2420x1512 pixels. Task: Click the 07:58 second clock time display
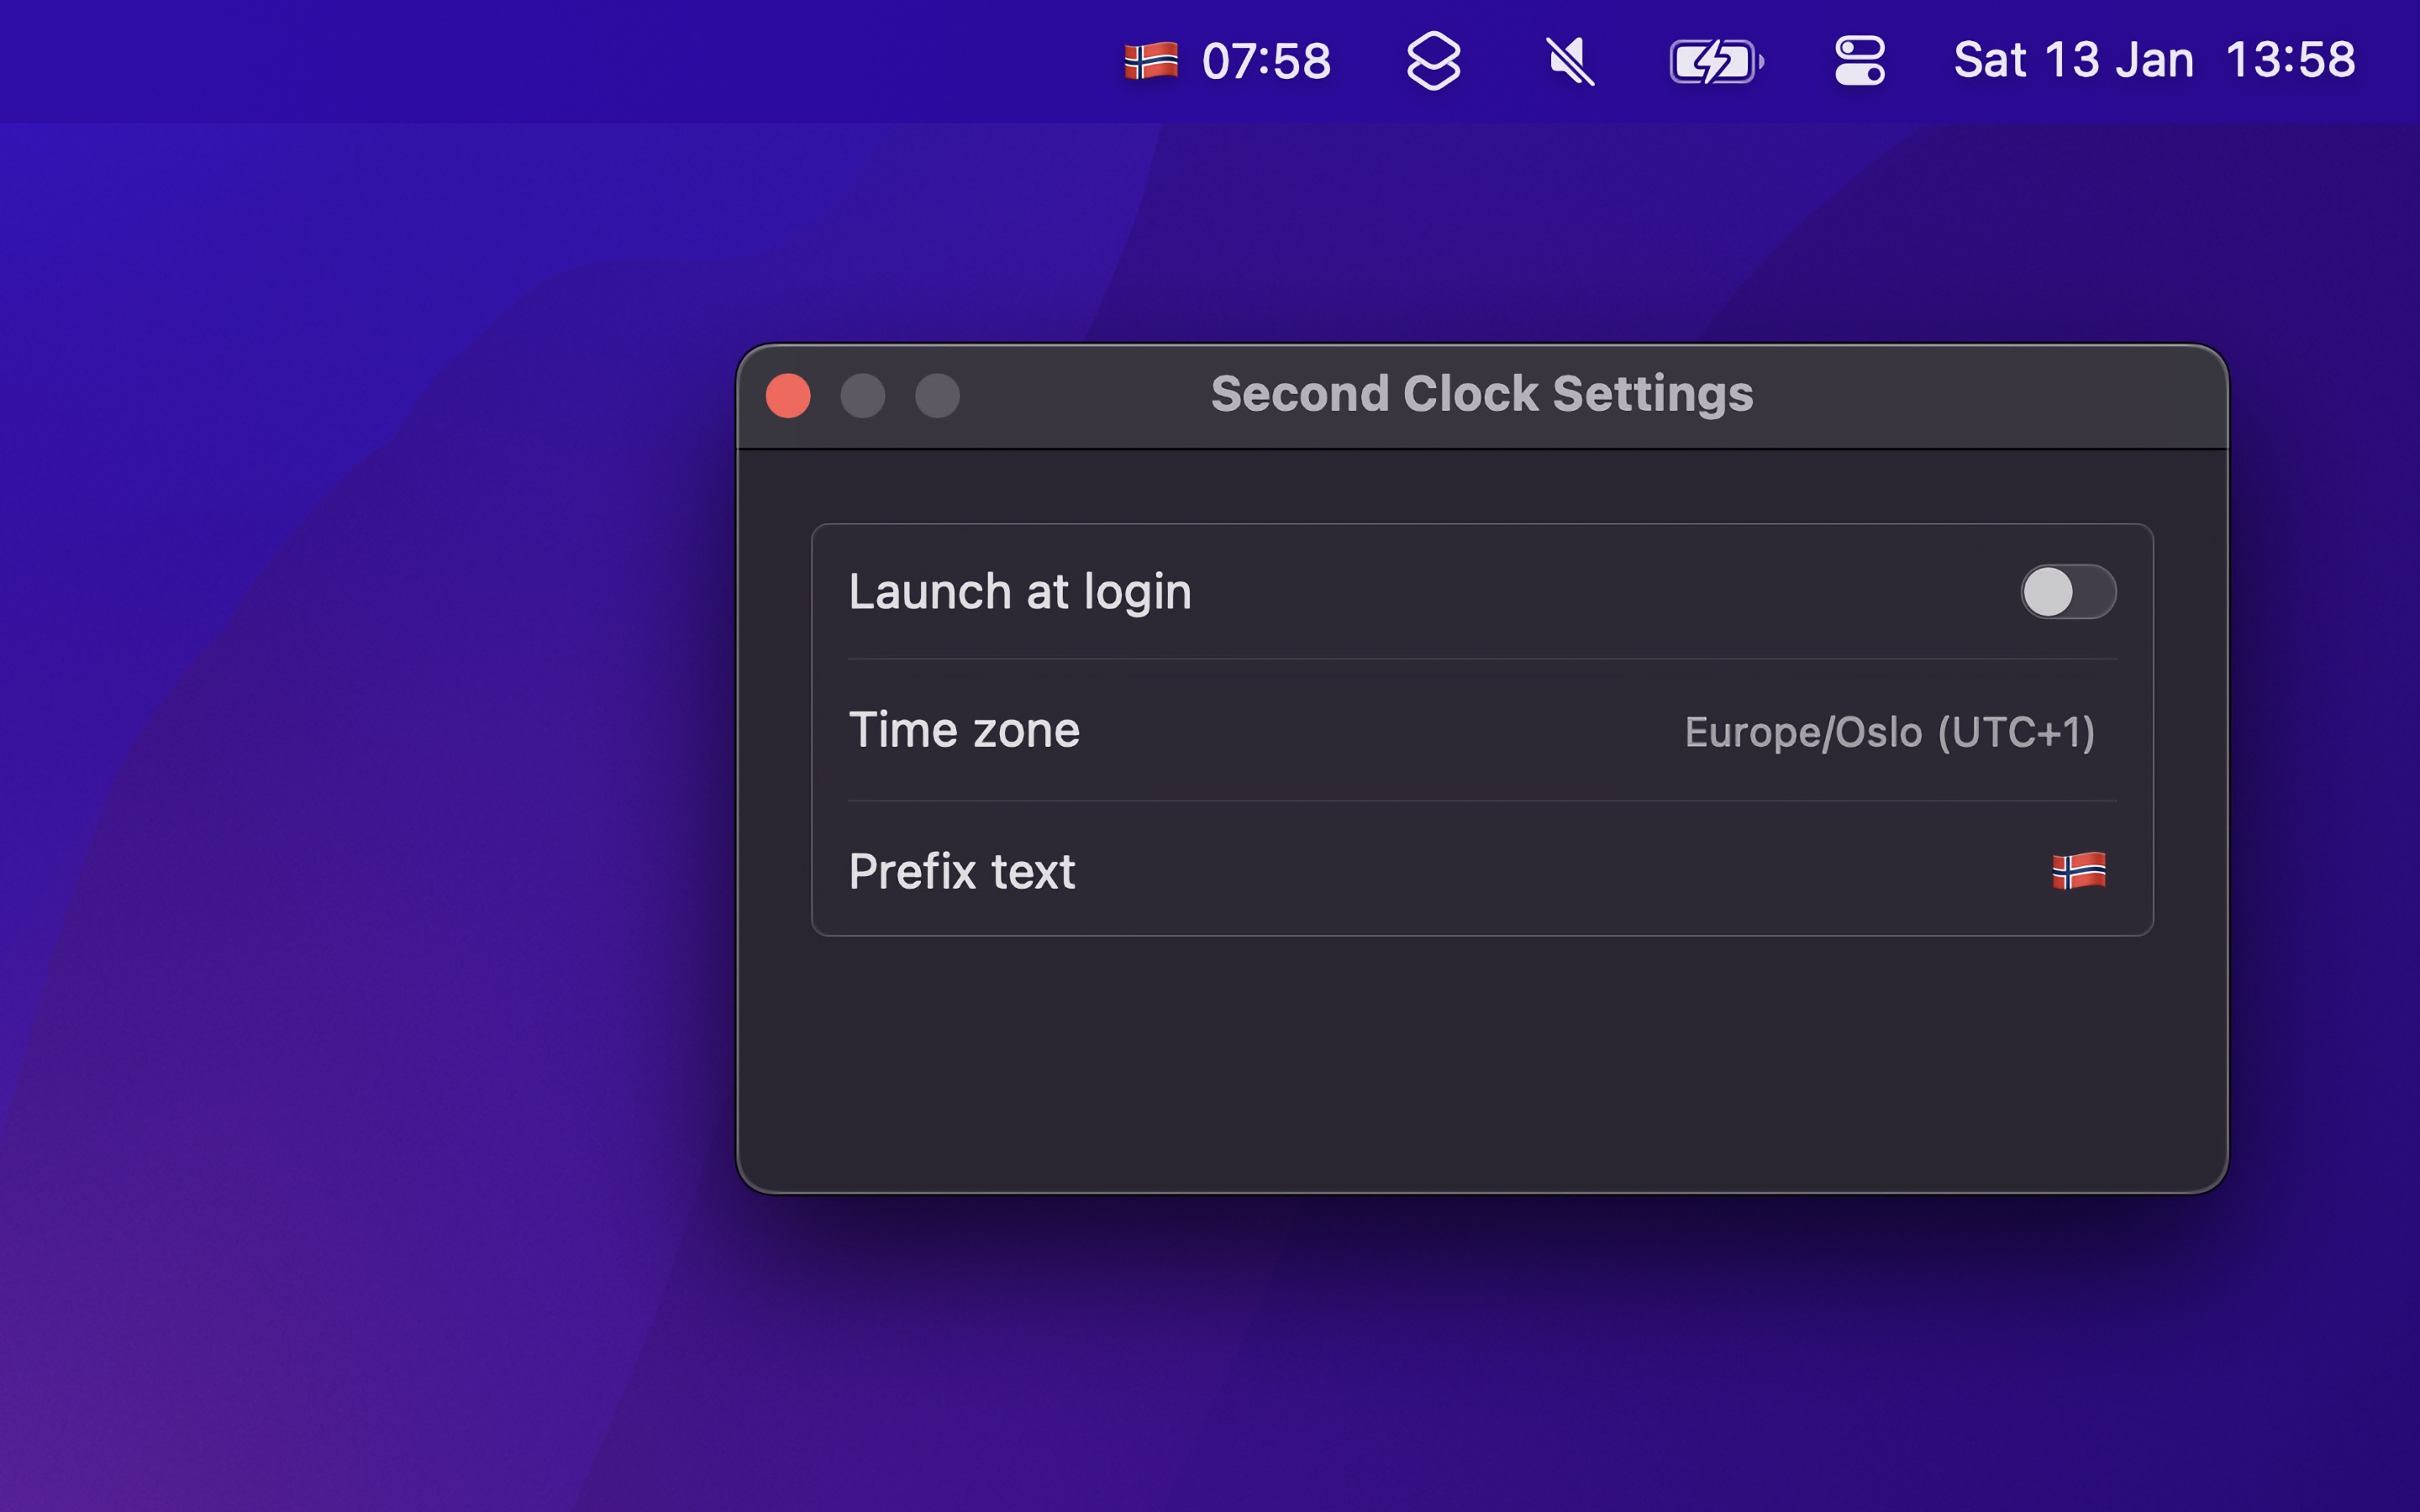(x=1265, y=61)
